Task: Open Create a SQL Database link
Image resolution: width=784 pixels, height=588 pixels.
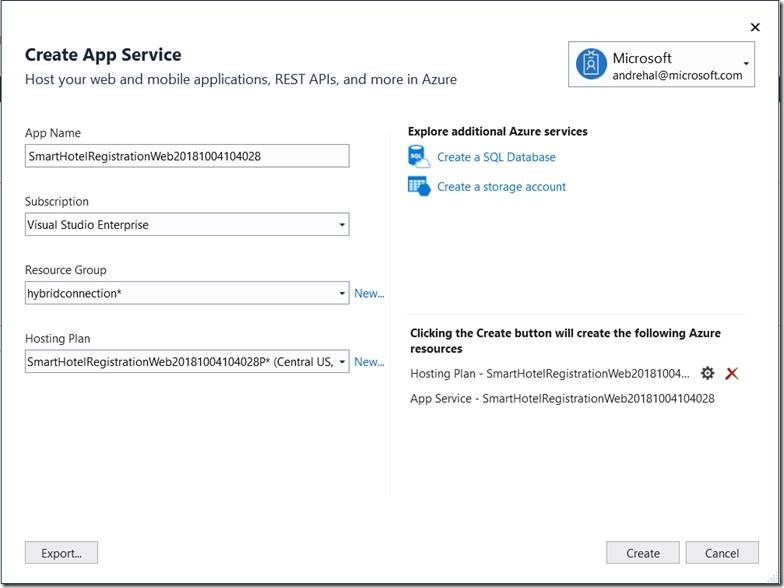Action: [496, 157]
